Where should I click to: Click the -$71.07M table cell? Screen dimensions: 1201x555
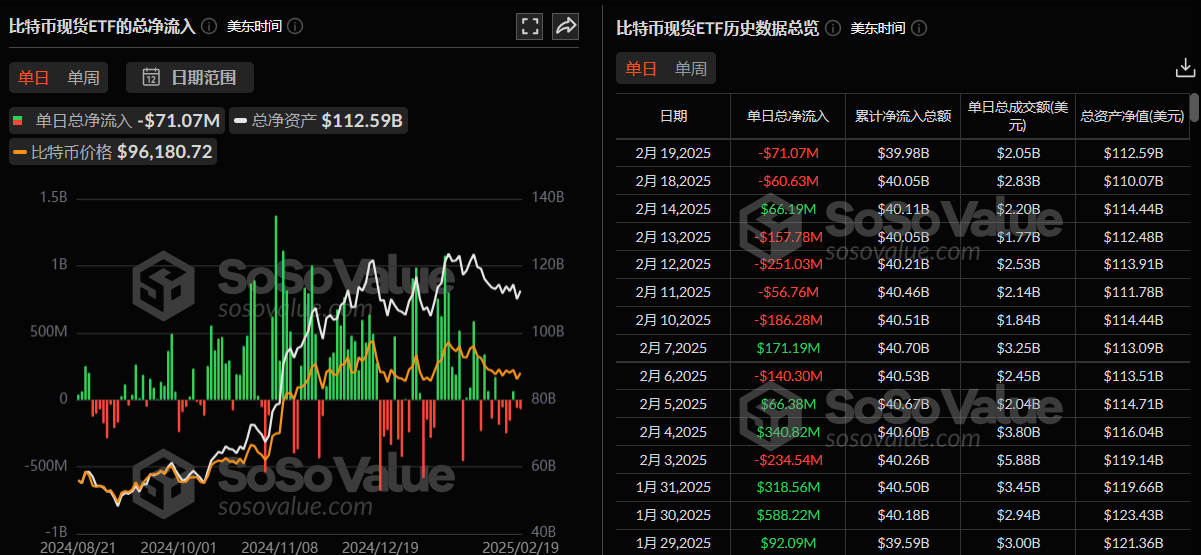pos(788,153)
